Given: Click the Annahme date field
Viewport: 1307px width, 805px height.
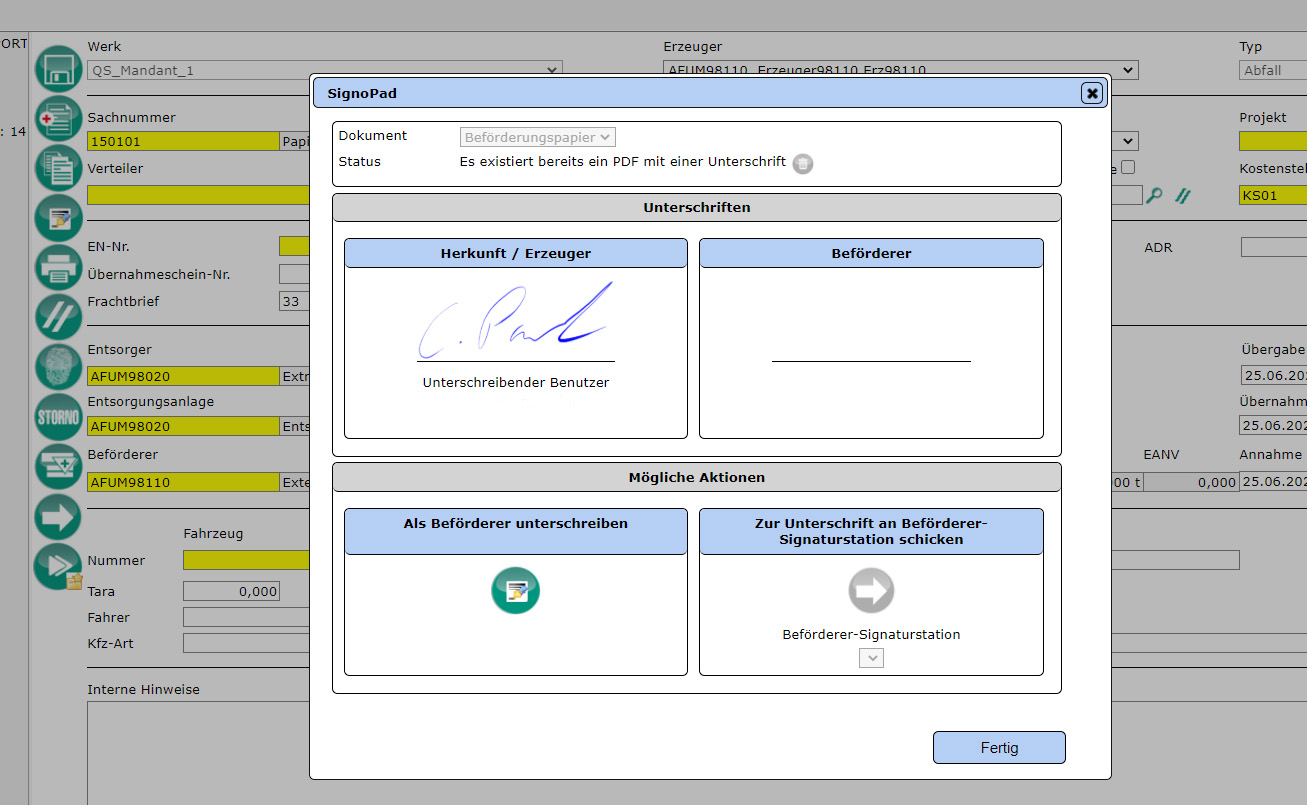Looking at the screenshot, I should 1274,481.
